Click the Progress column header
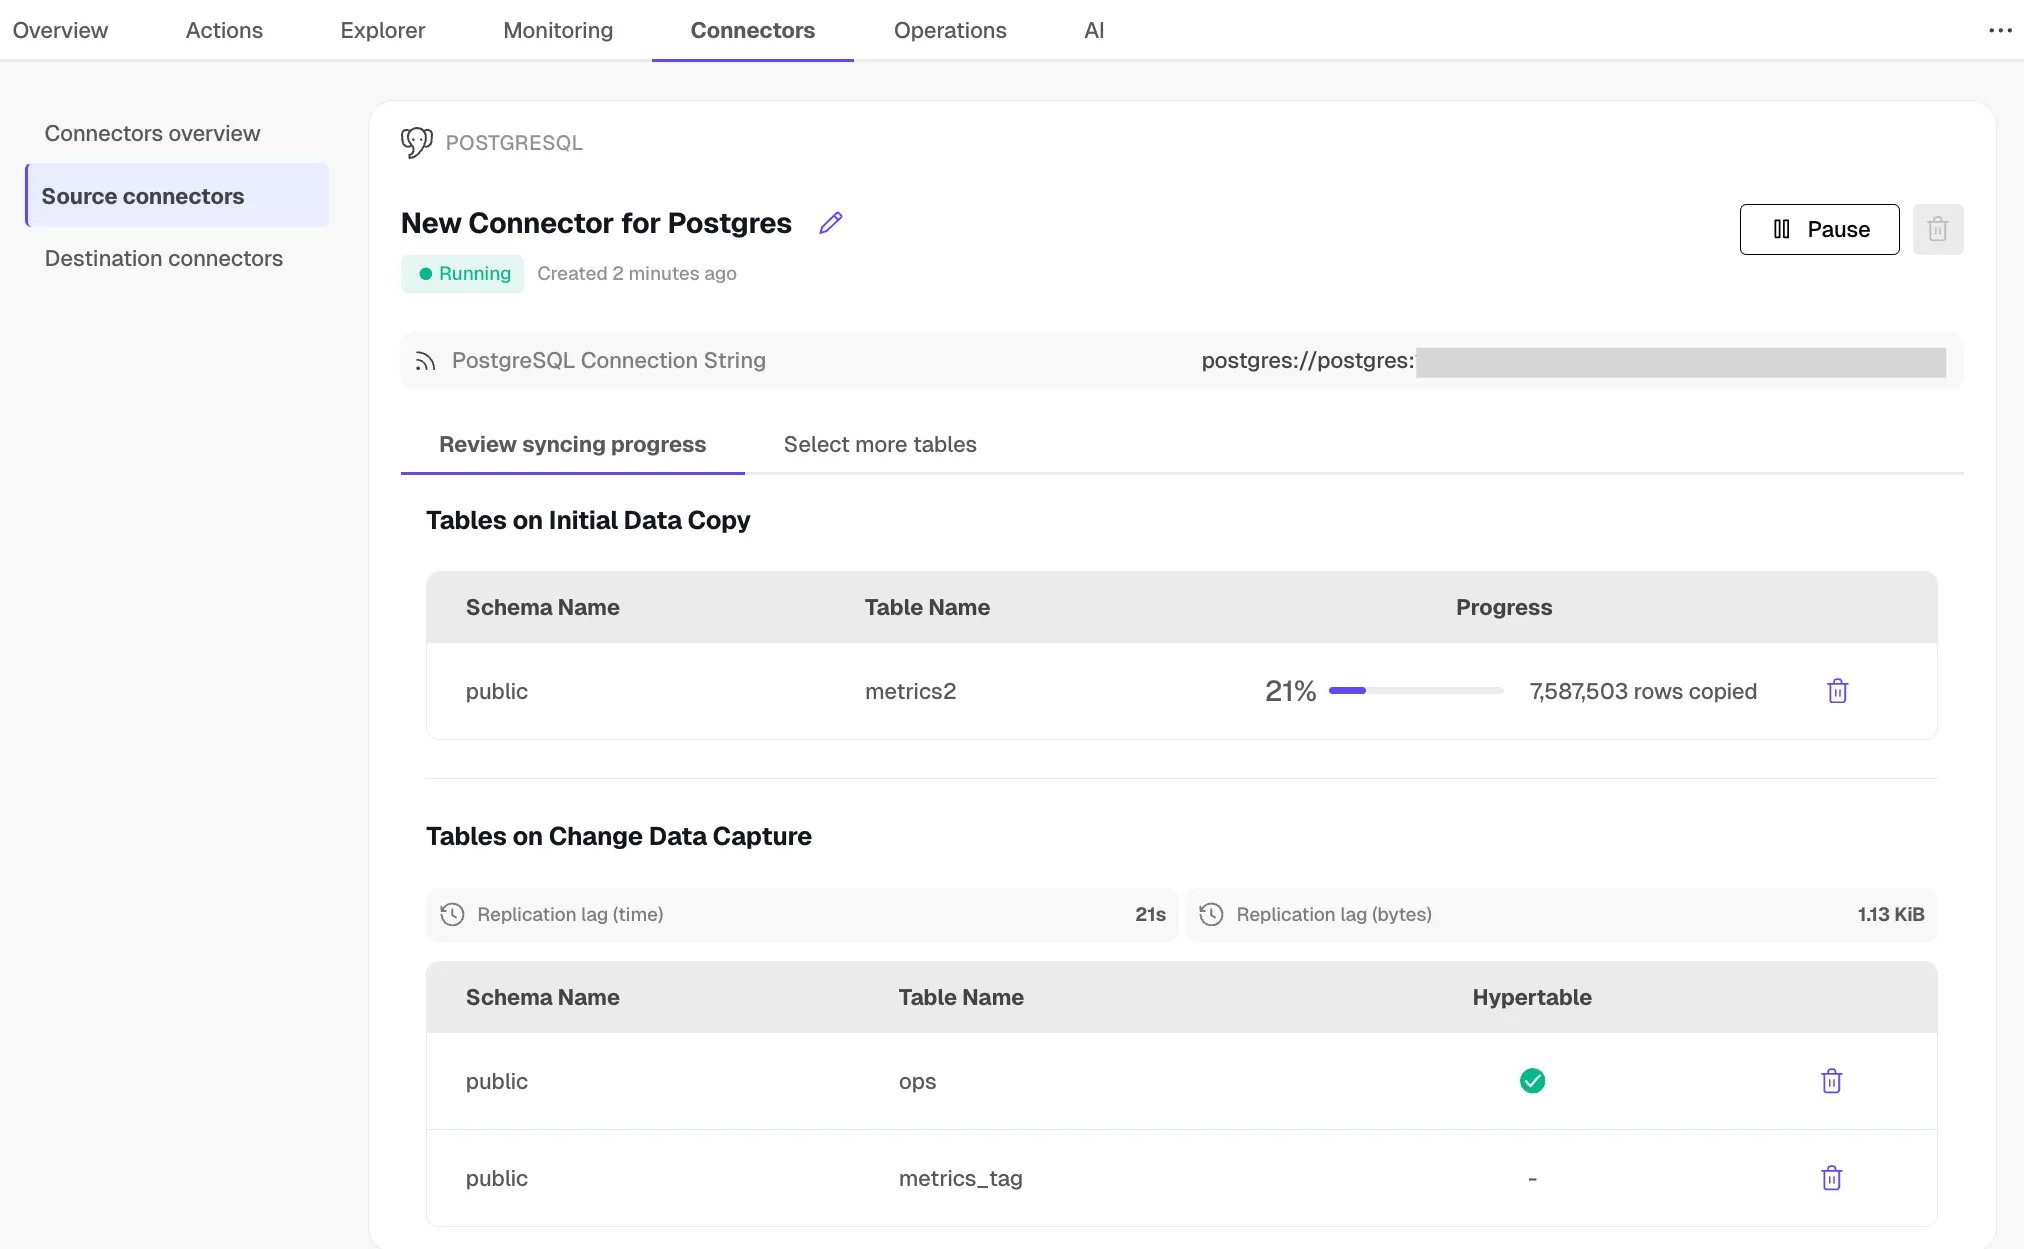This screenshot has height=1249, width=2024. 1504,607
